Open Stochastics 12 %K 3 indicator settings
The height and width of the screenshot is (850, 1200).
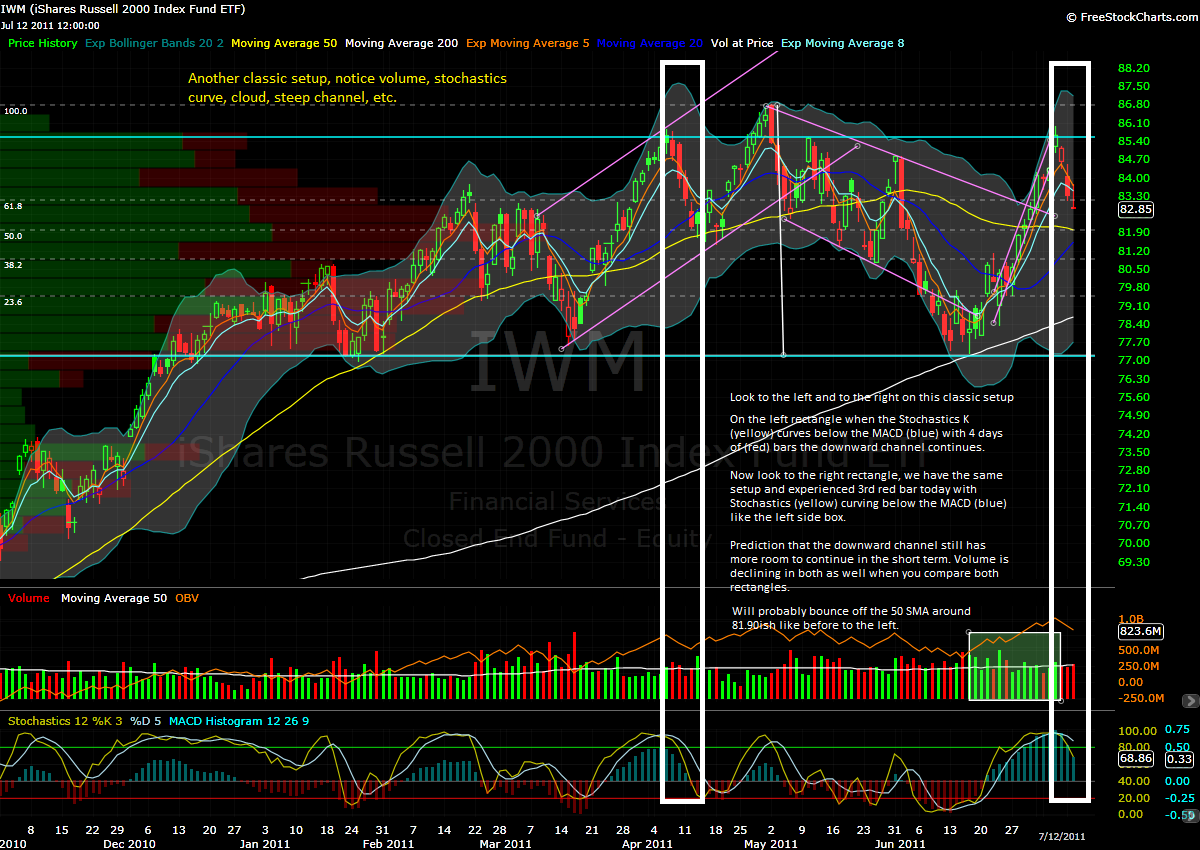(x=66, y=720)
